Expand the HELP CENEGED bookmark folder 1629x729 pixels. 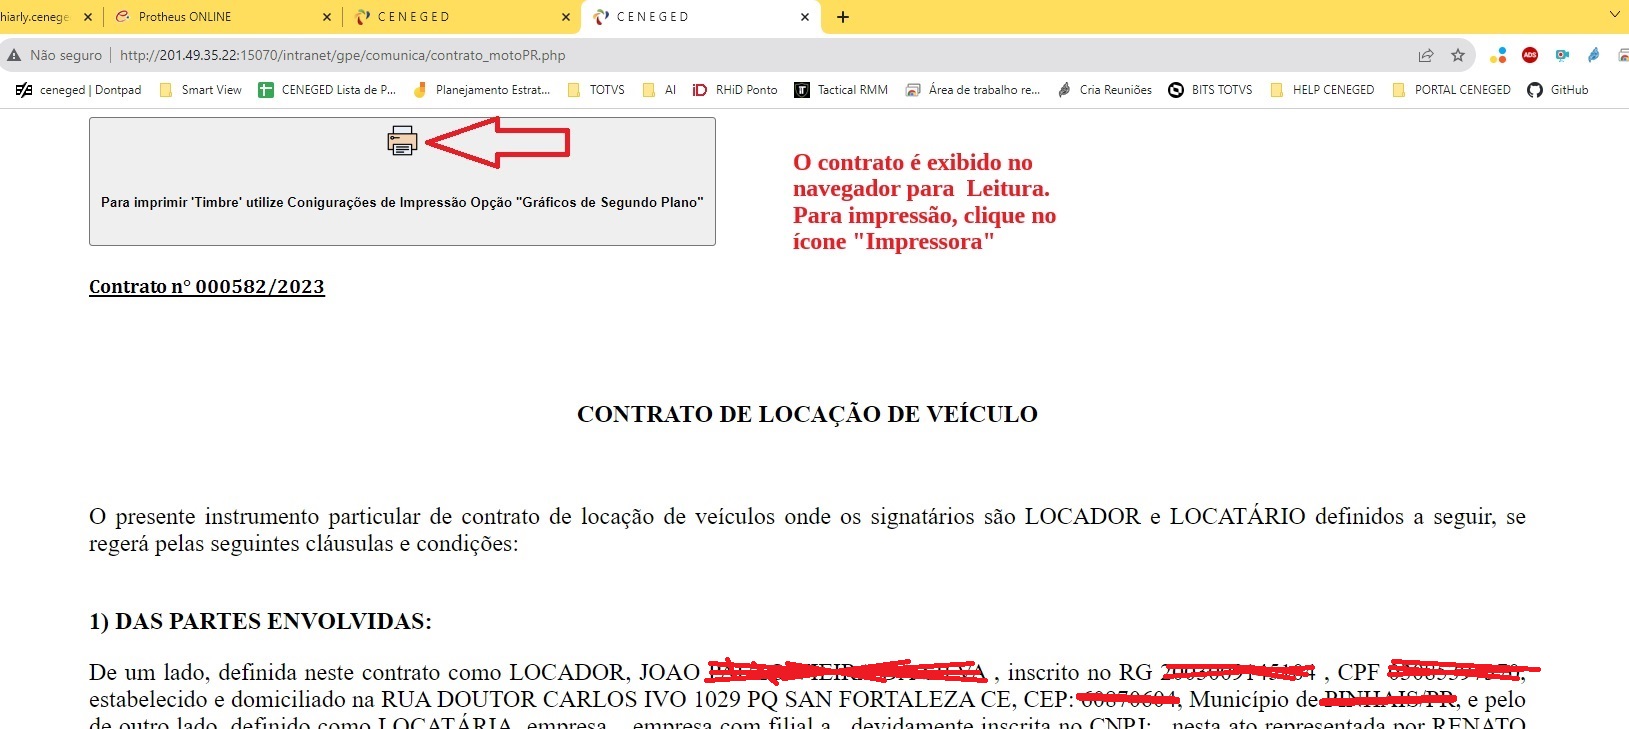pos(1322,90)
